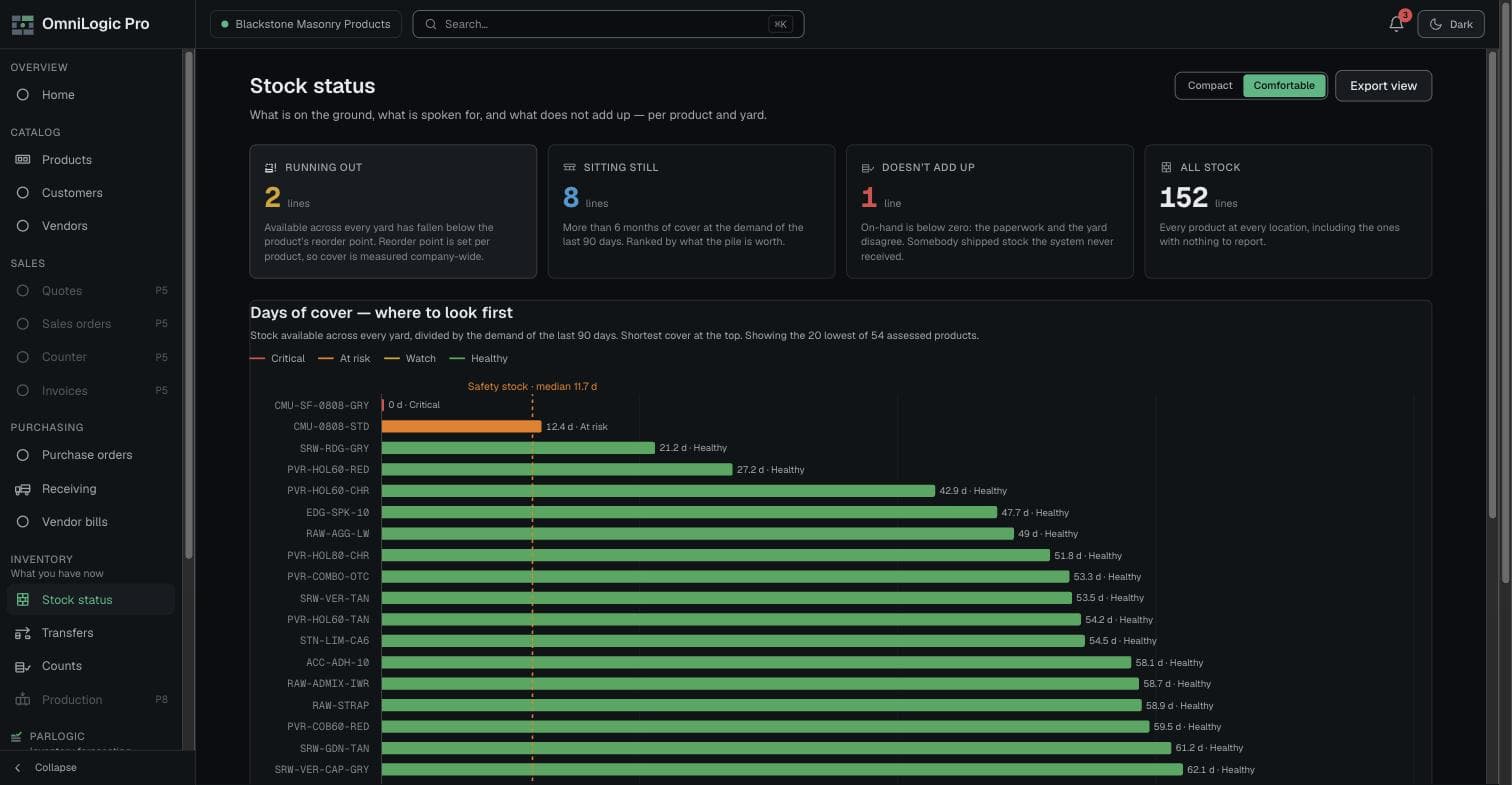Open the Blackstone Masonry Products company switcher
Viewport: 1512px width, 785px height.
click(306, 24)
